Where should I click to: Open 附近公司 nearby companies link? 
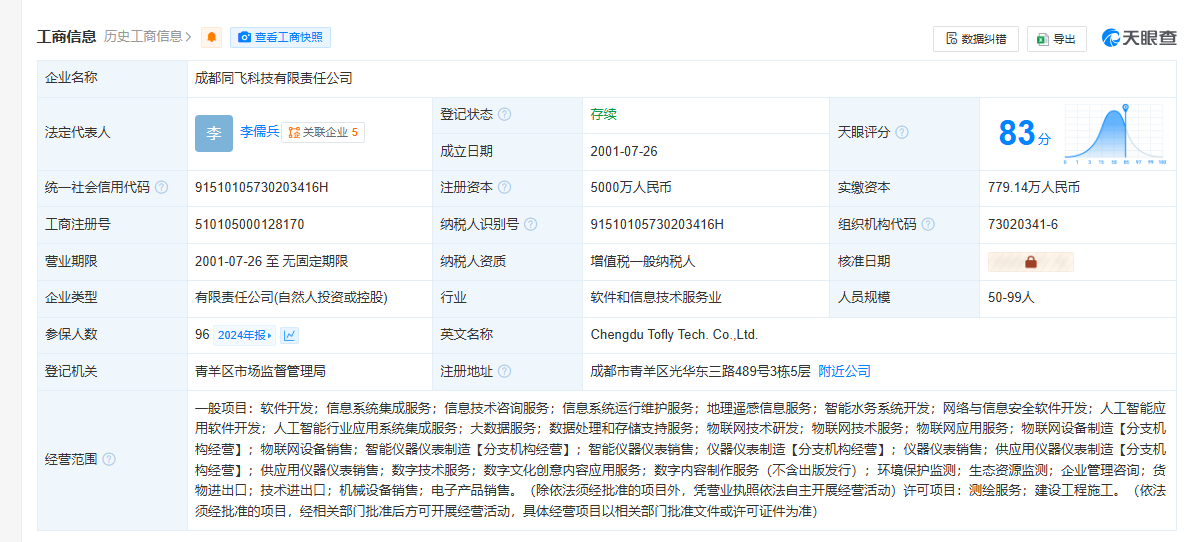pos(844,371)
